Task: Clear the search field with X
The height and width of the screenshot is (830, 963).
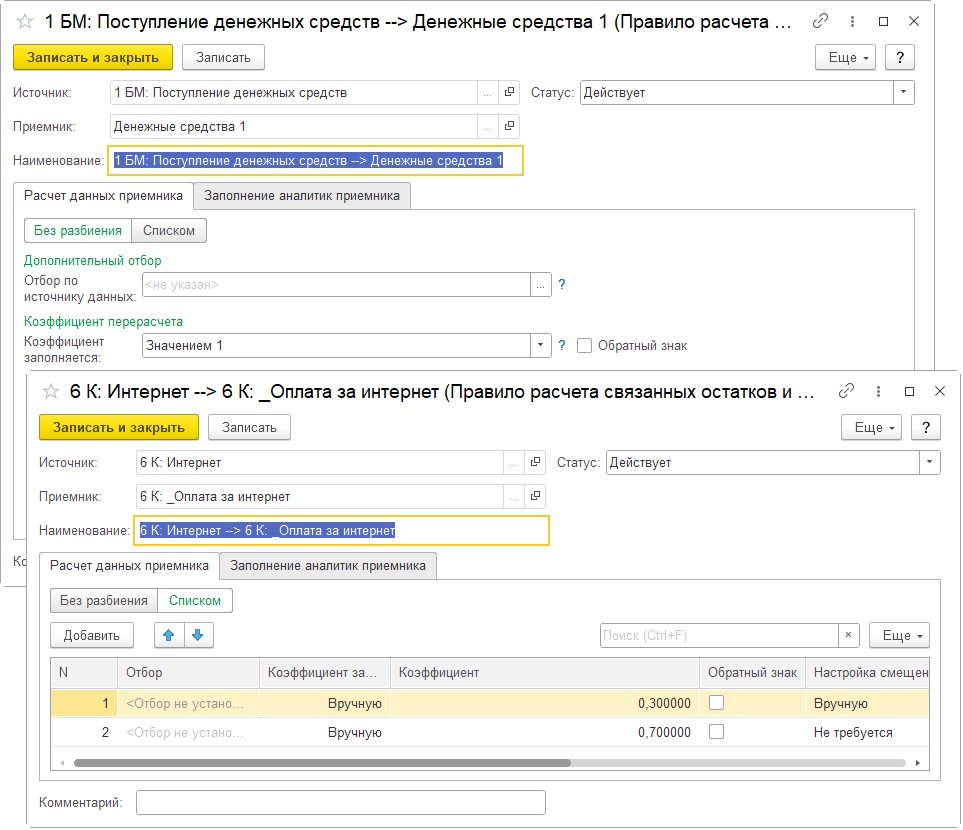Action: pyautogui.click(x=849, y=635)
